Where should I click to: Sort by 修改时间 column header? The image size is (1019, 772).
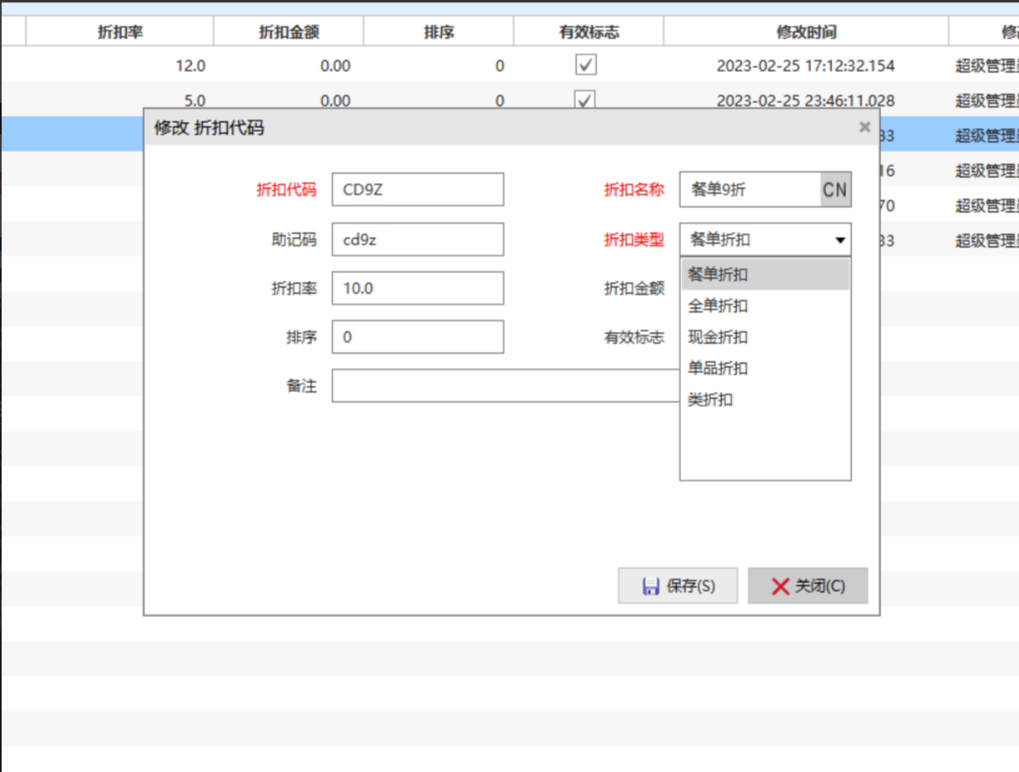(x=805, y=32)
